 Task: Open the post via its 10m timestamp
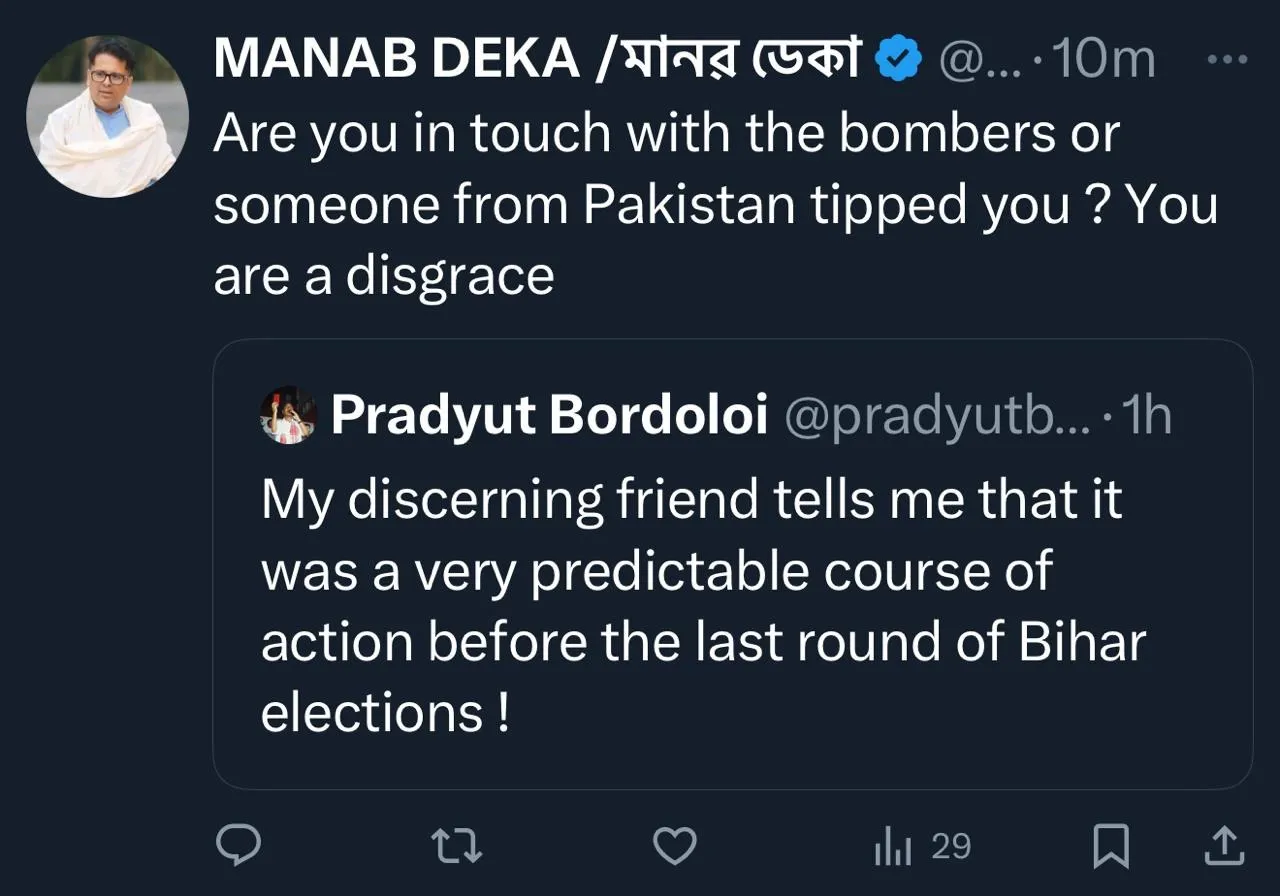pyautogui.click(x=1104, y=61)
